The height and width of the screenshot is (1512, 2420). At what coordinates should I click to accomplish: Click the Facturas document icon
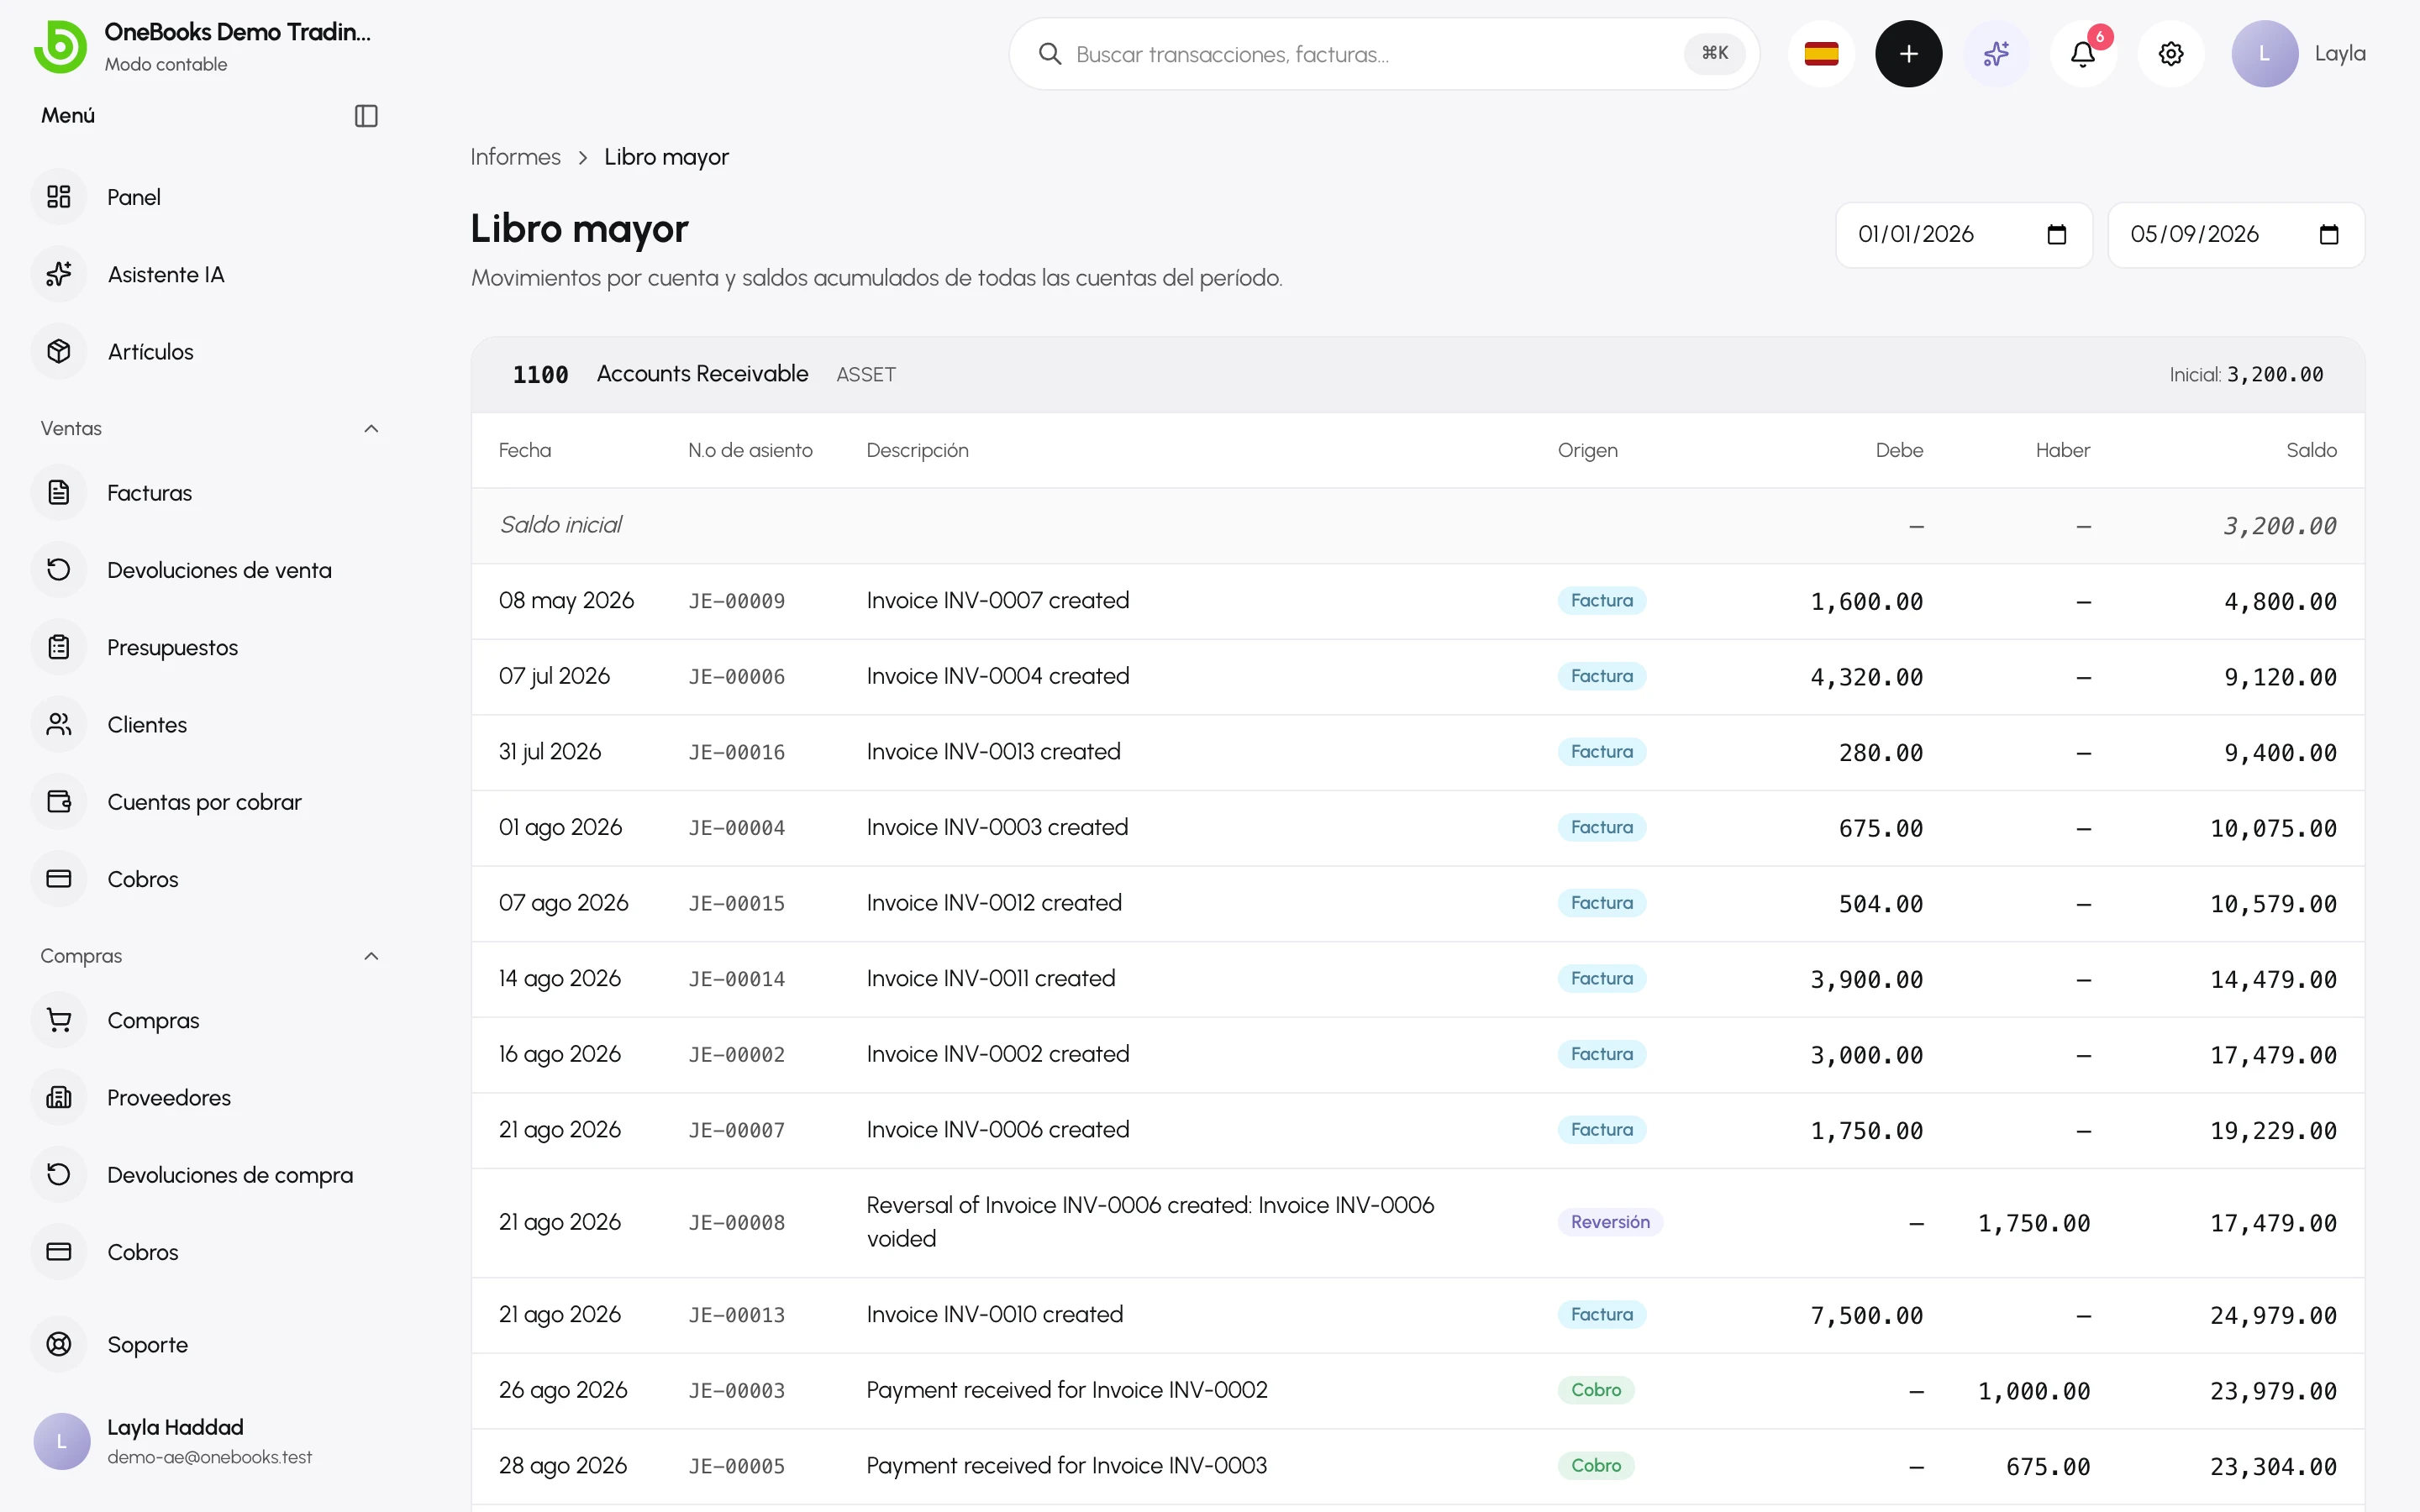click(59, 492)
